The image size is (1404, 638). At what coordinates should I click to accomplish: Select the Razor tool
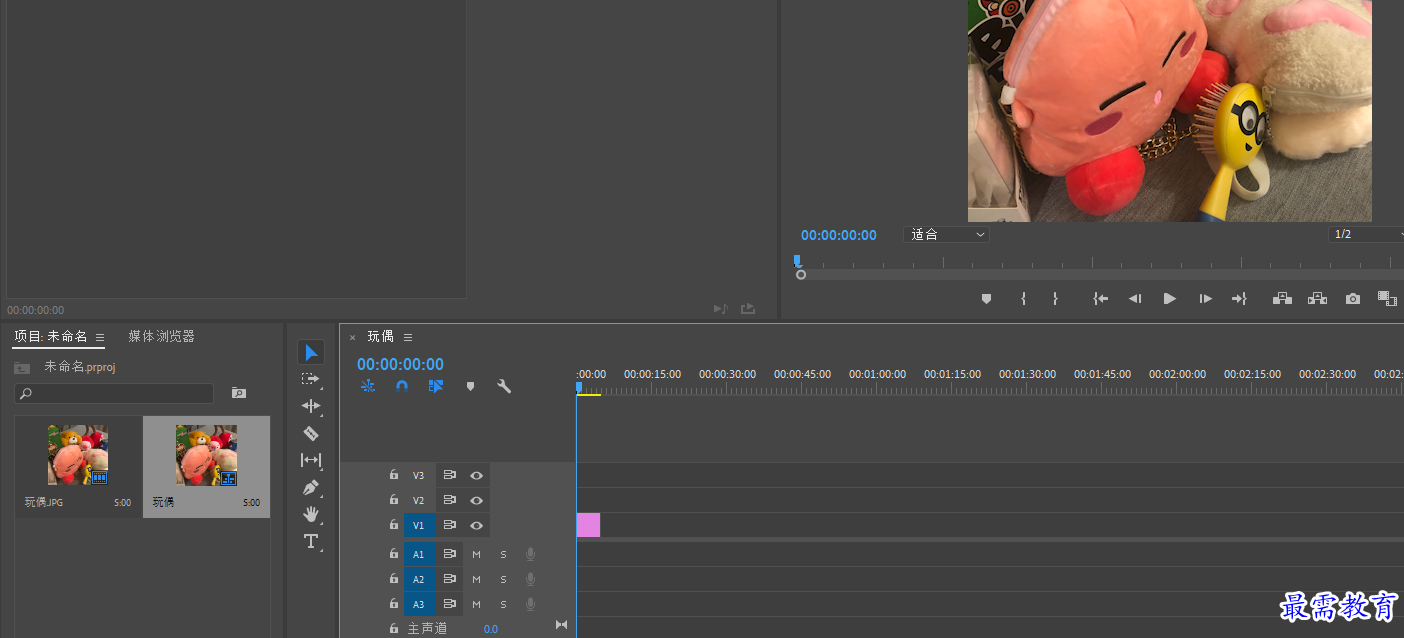[311, 433]
